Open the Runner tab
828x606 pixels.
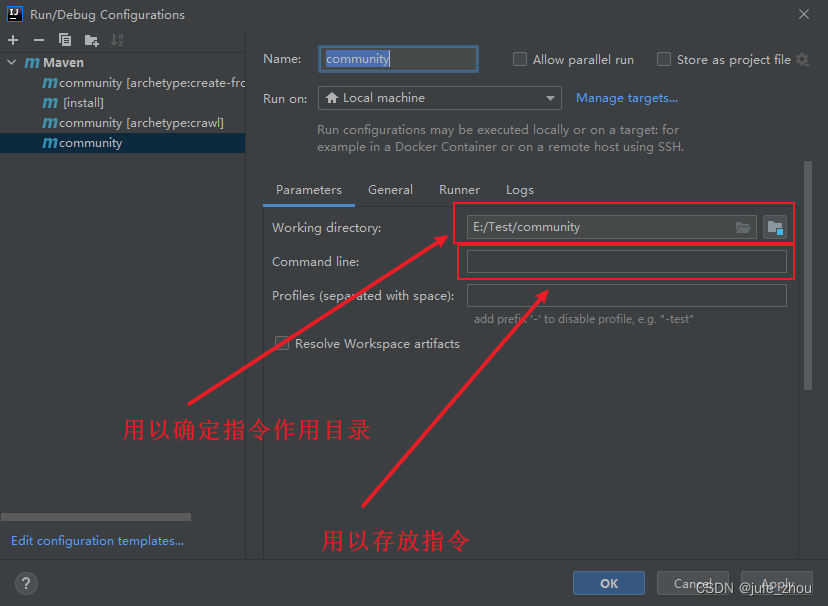[x=459, y=190]
